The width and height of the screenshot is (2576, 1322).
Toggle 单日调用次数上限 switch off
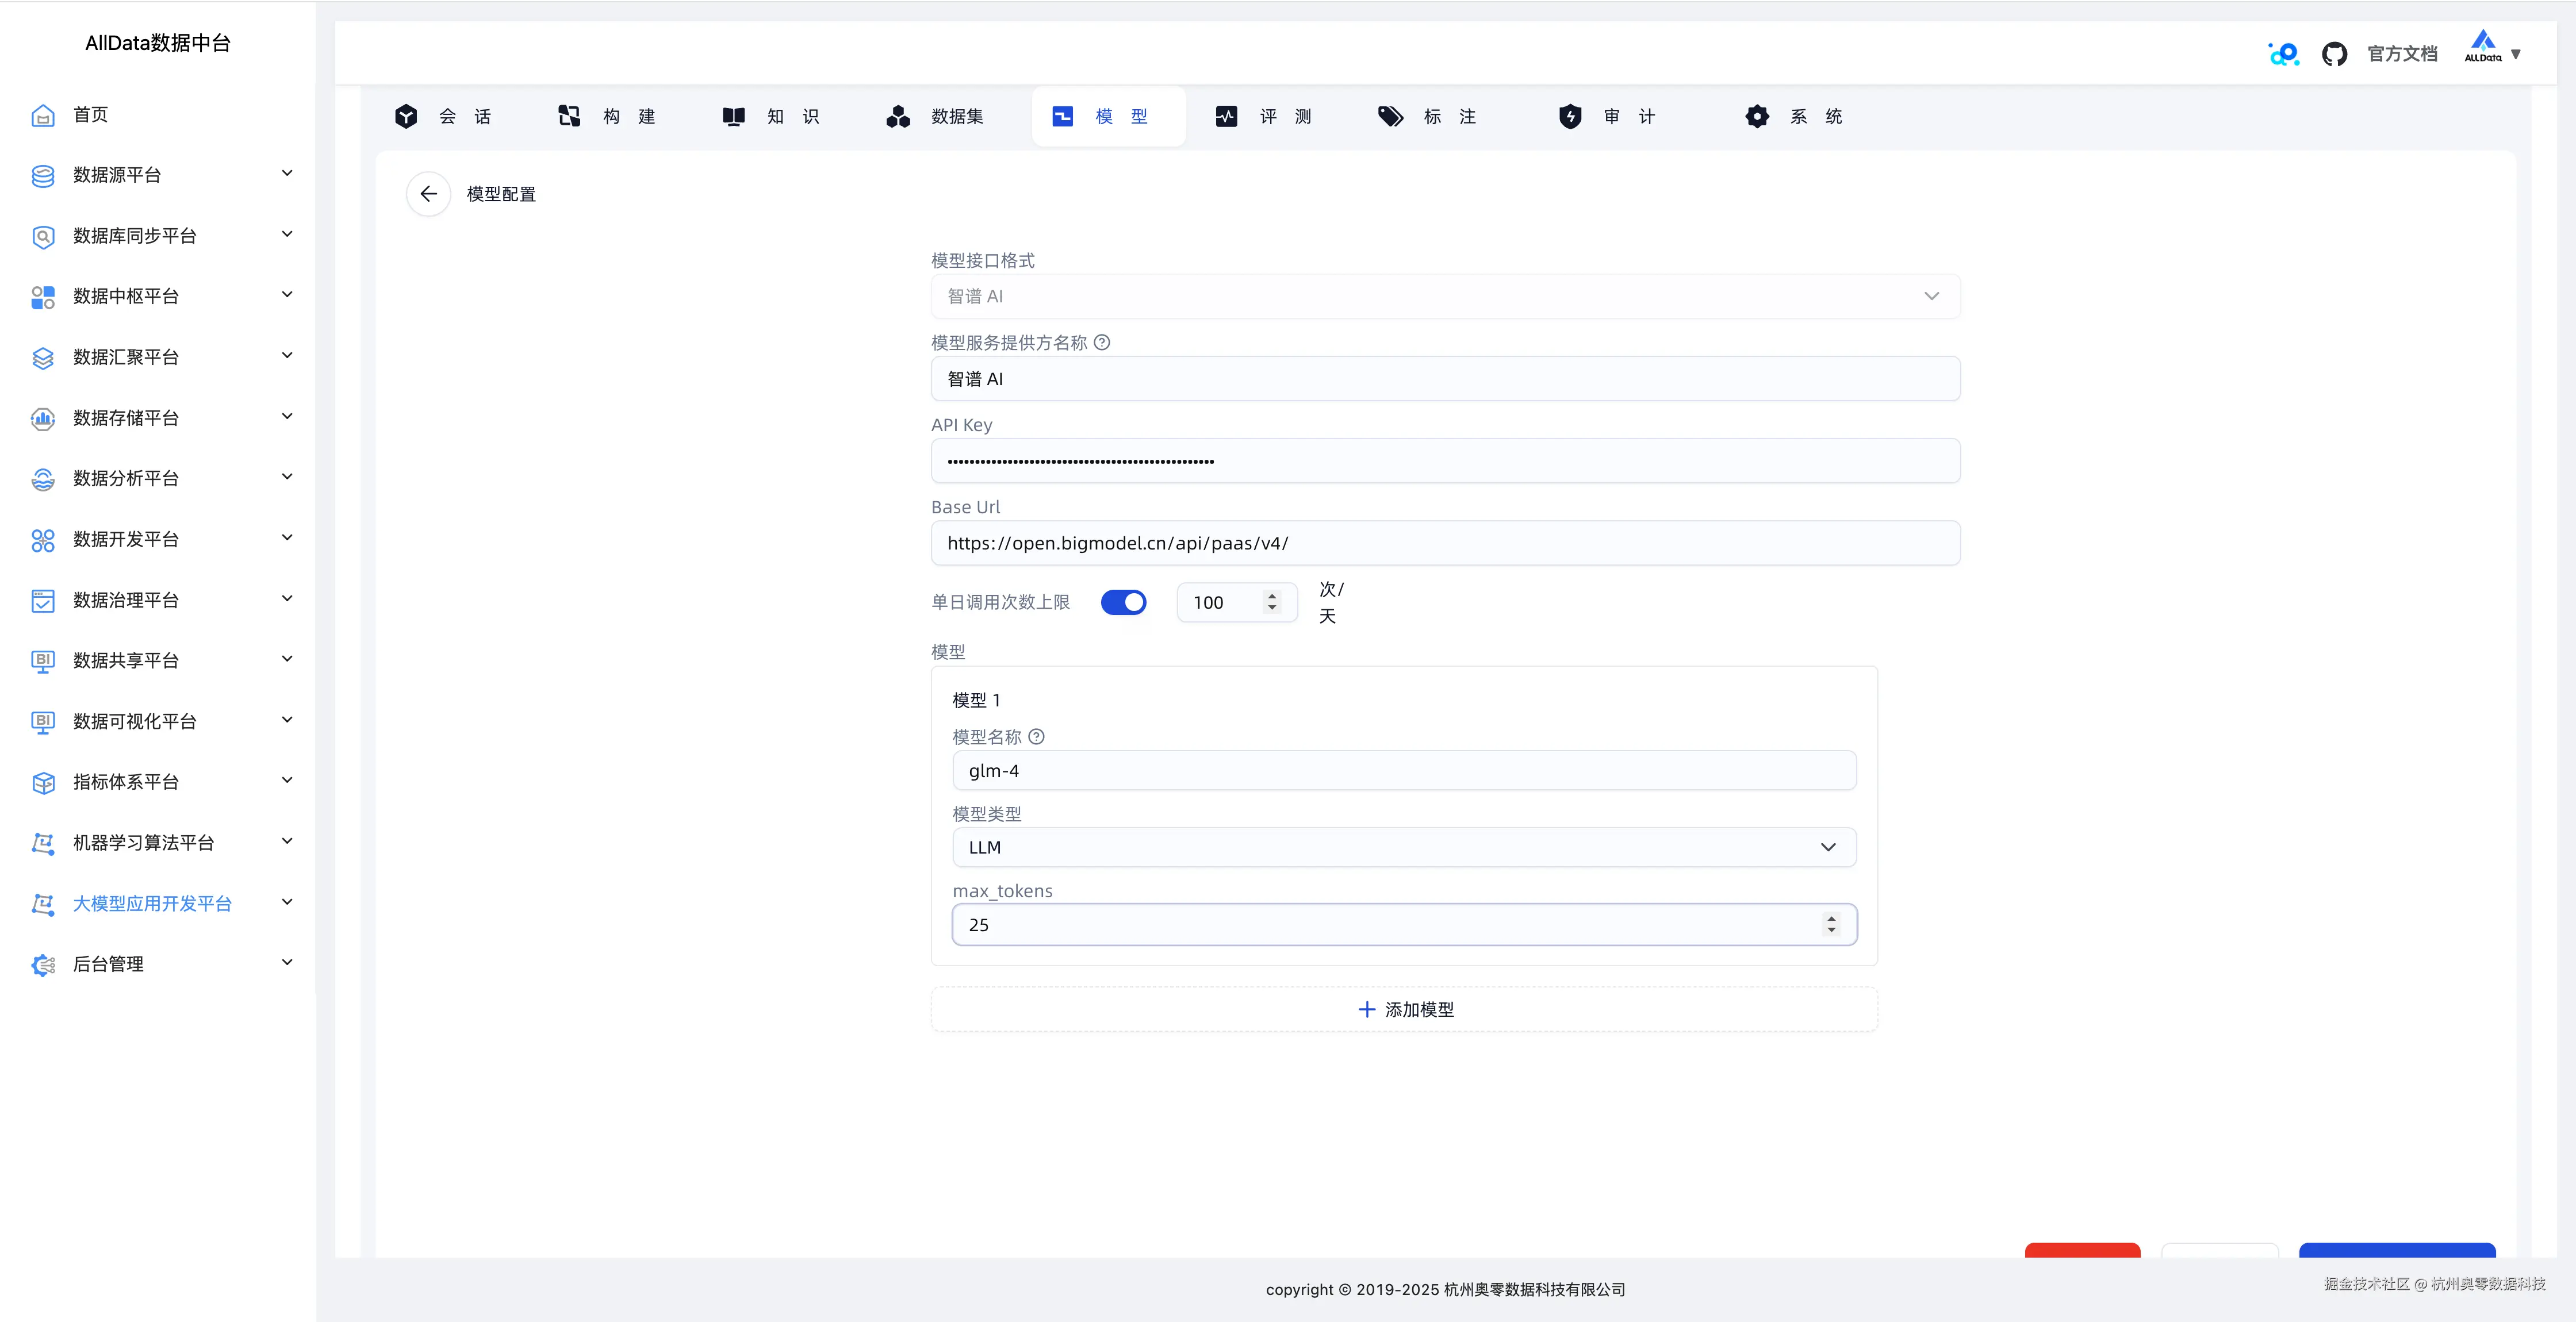click(x=1123, y=602)
